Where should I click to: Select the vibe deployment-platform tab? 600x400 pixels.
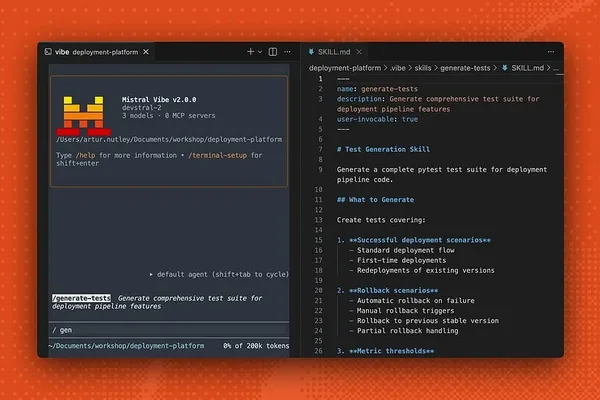tap(96, 52)
